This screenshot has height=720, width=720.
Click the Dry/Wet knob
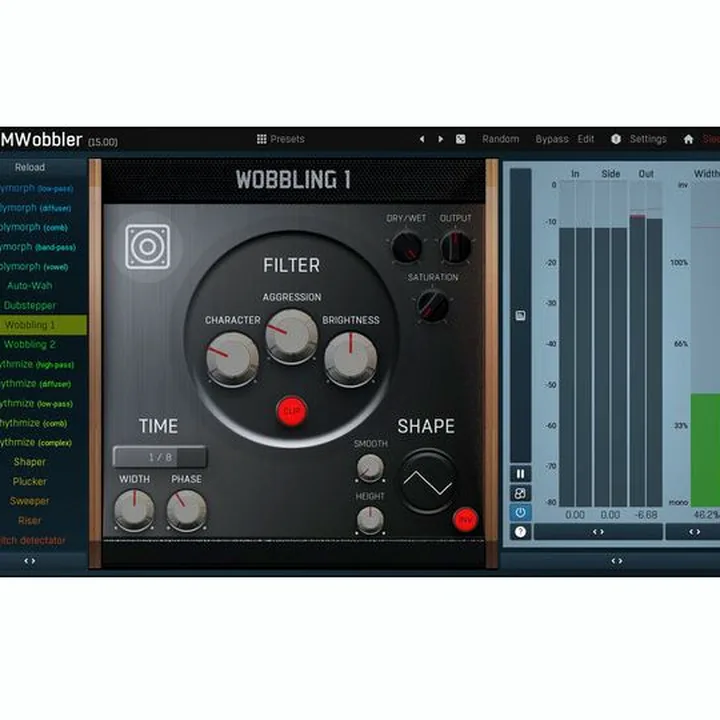407,247
